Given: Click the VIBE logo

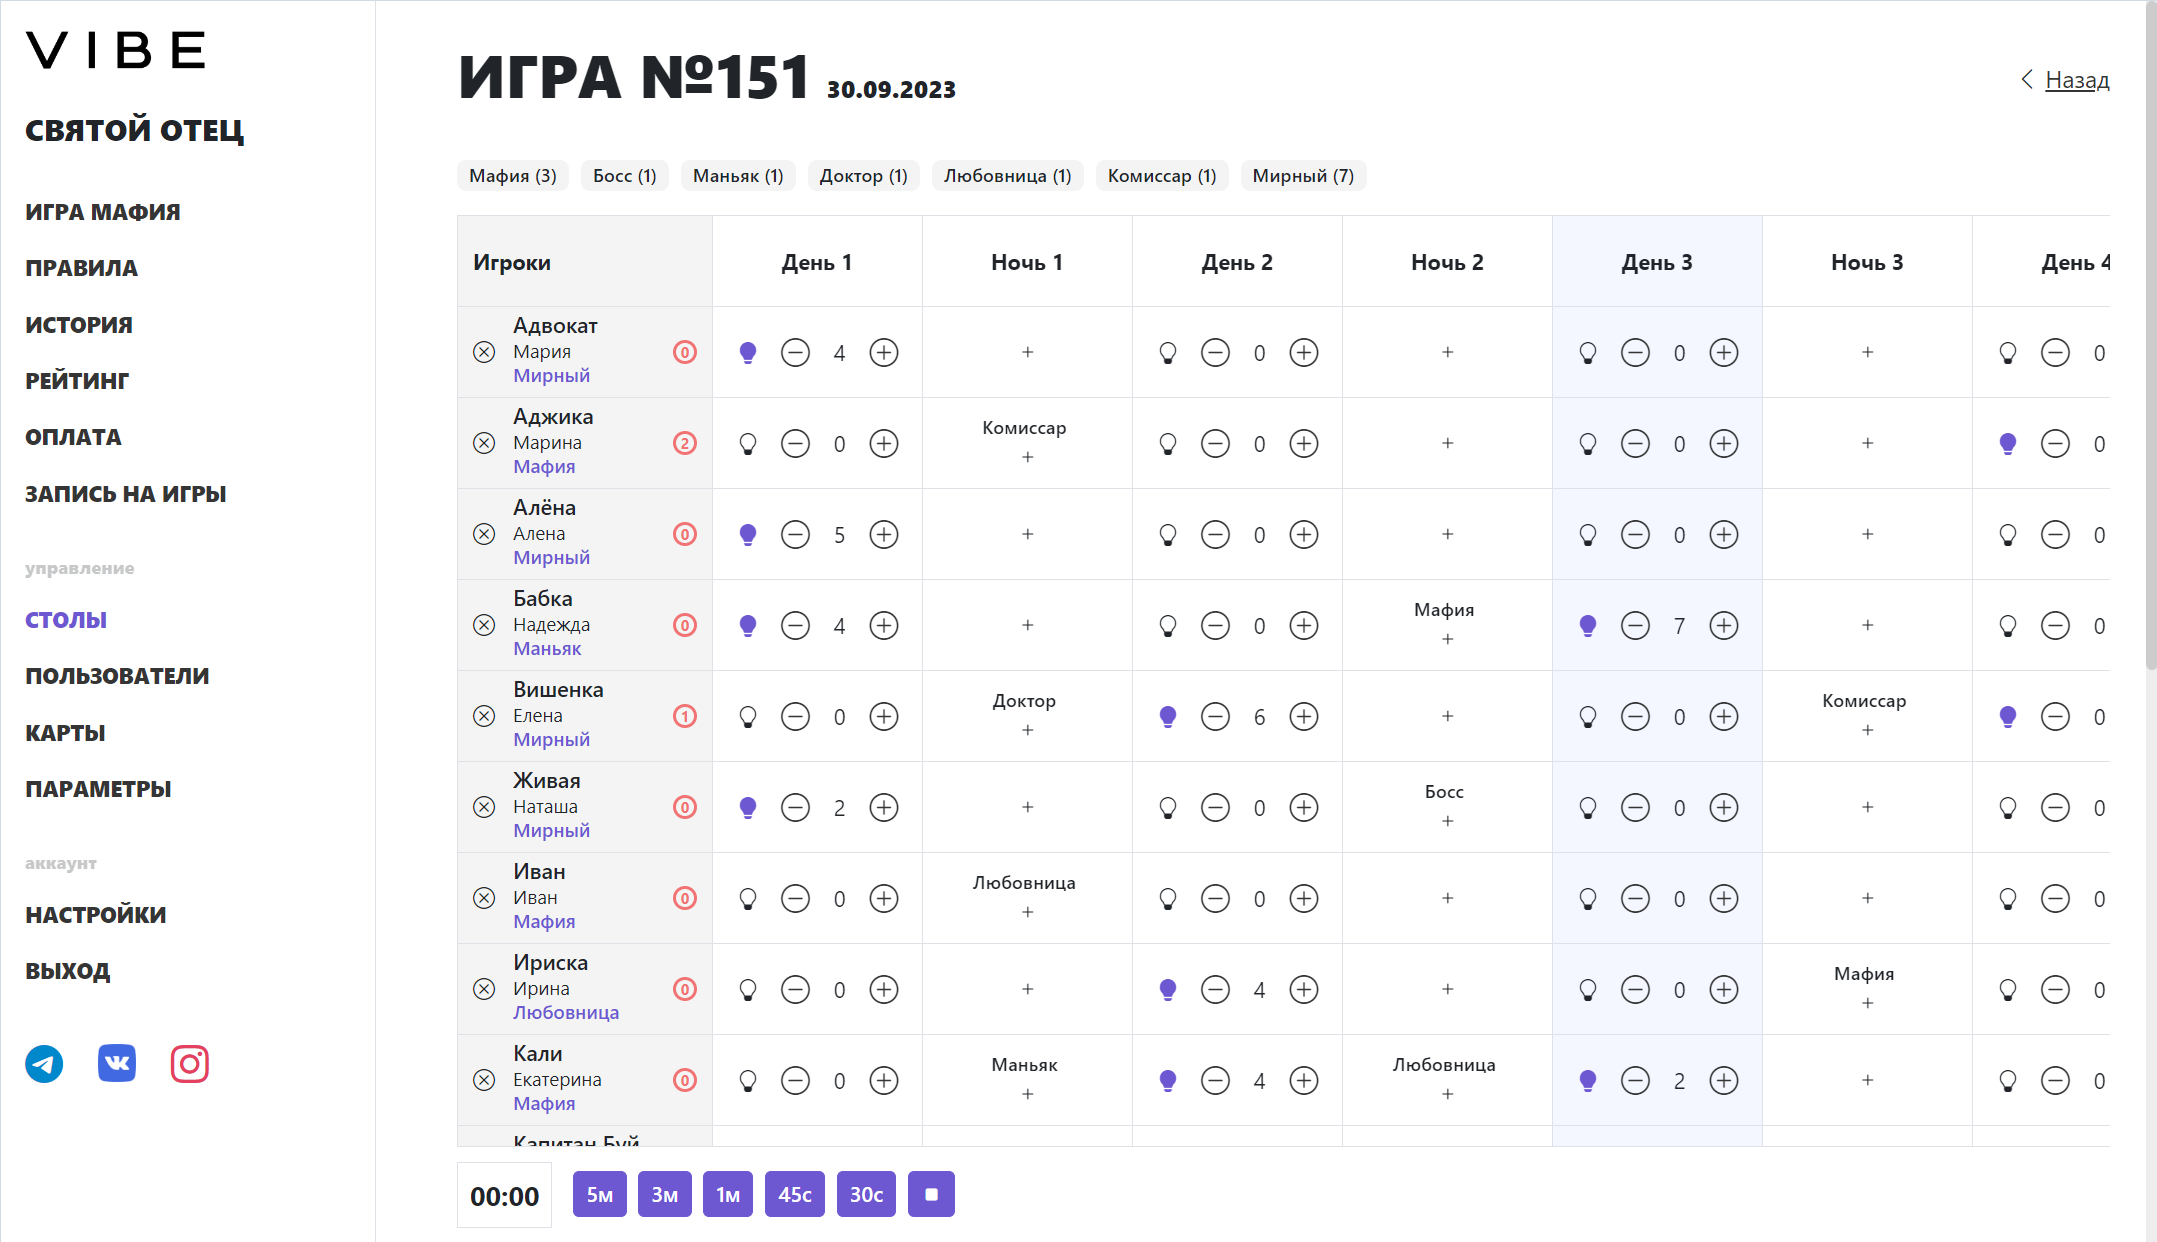Looking at the screenshot, I should click(x=116, y=50).
